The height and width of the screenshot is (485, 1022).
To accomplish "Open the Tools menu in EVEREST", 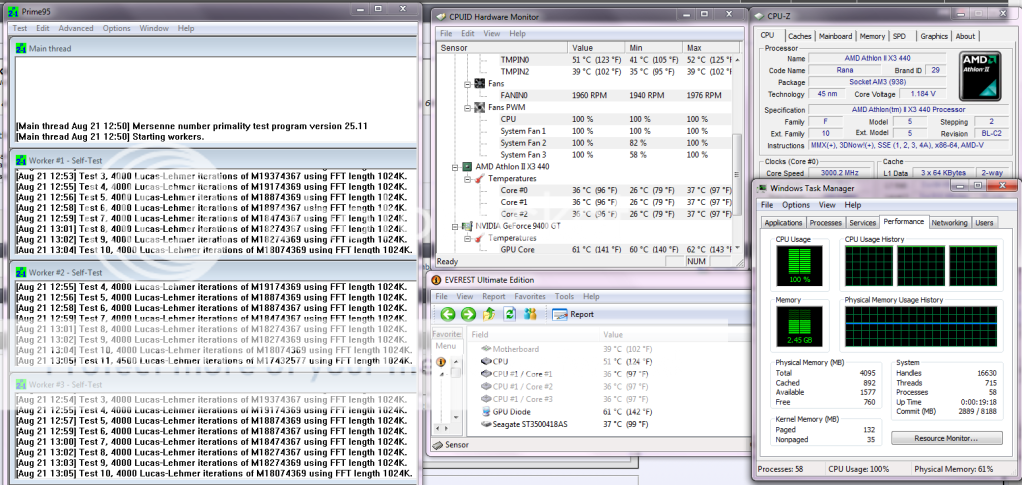I will tap(564, 296).
